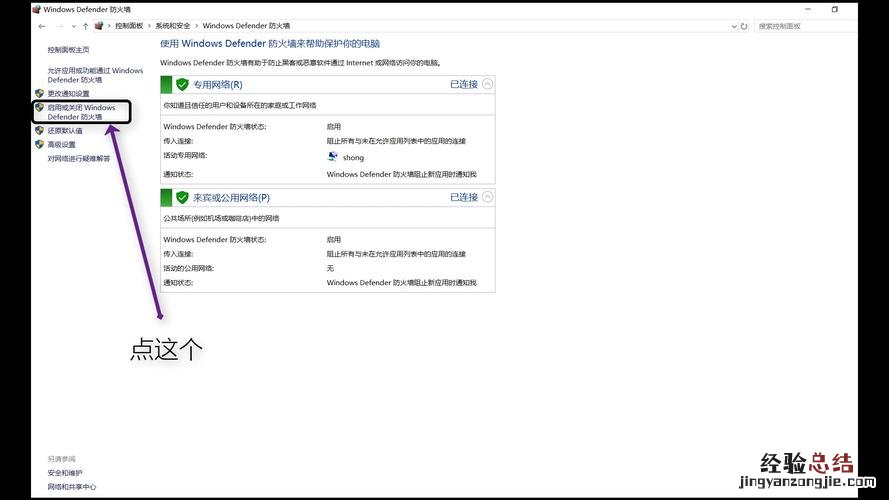Screen dimensions: 889x500
Task: Click the shield icon beside 更改通知设置
Action: coord(39,93)
